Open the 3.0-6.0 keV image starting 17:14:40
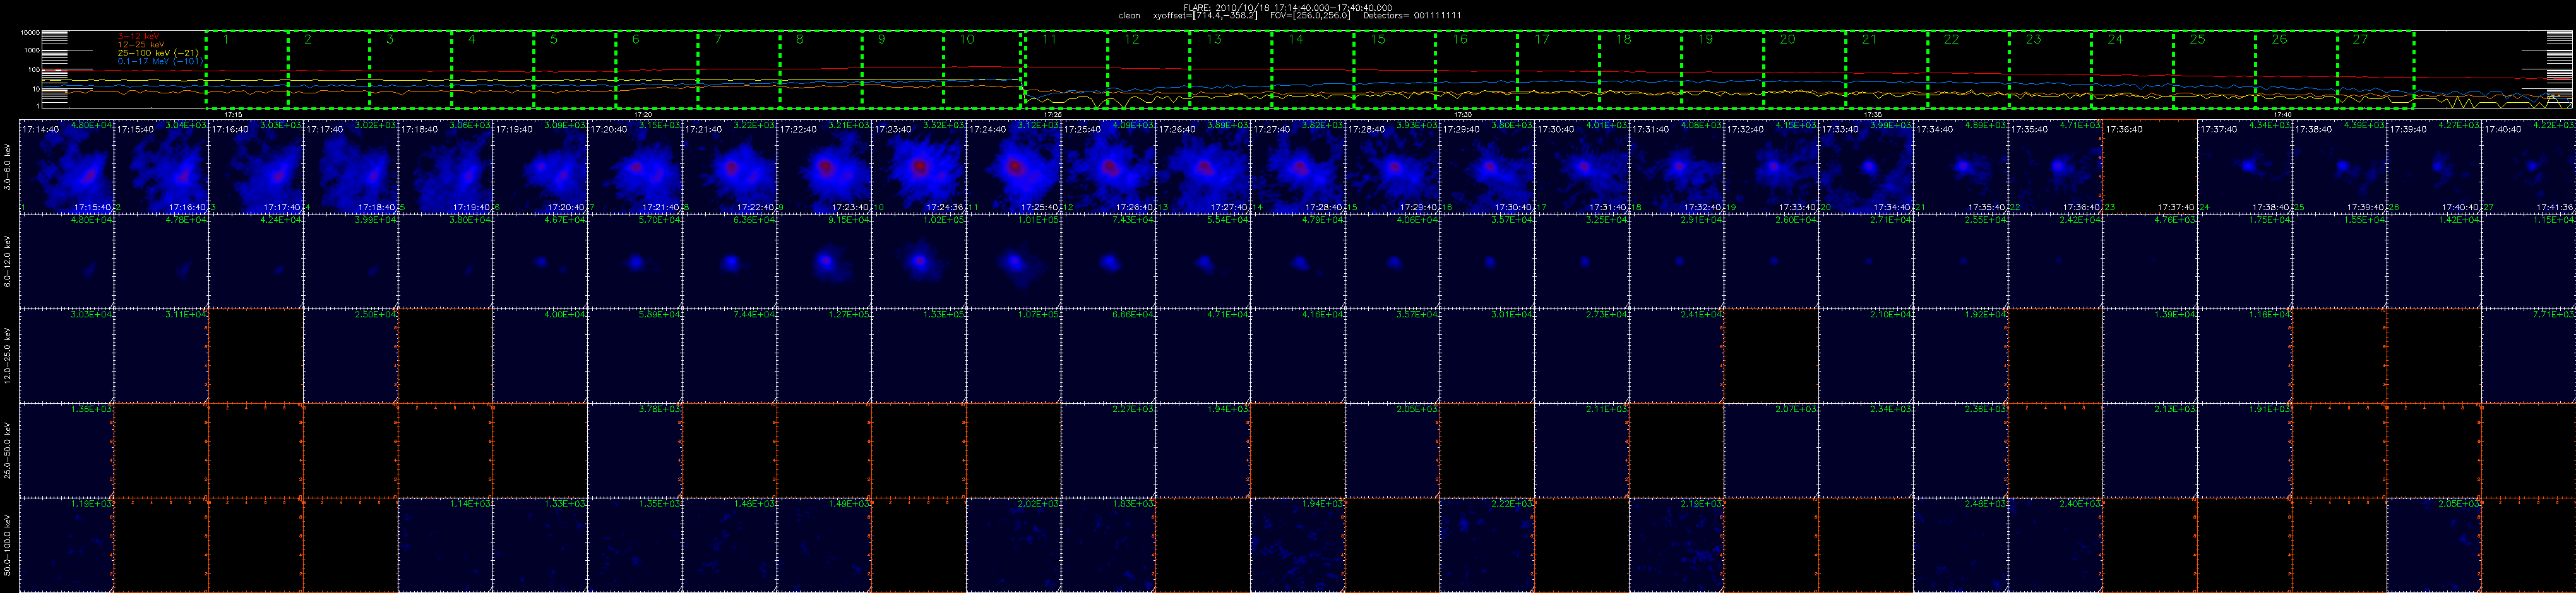Image resolution: width=2576 pixels, height=593 pixels. pyautogui.click(x=67, y=167)
